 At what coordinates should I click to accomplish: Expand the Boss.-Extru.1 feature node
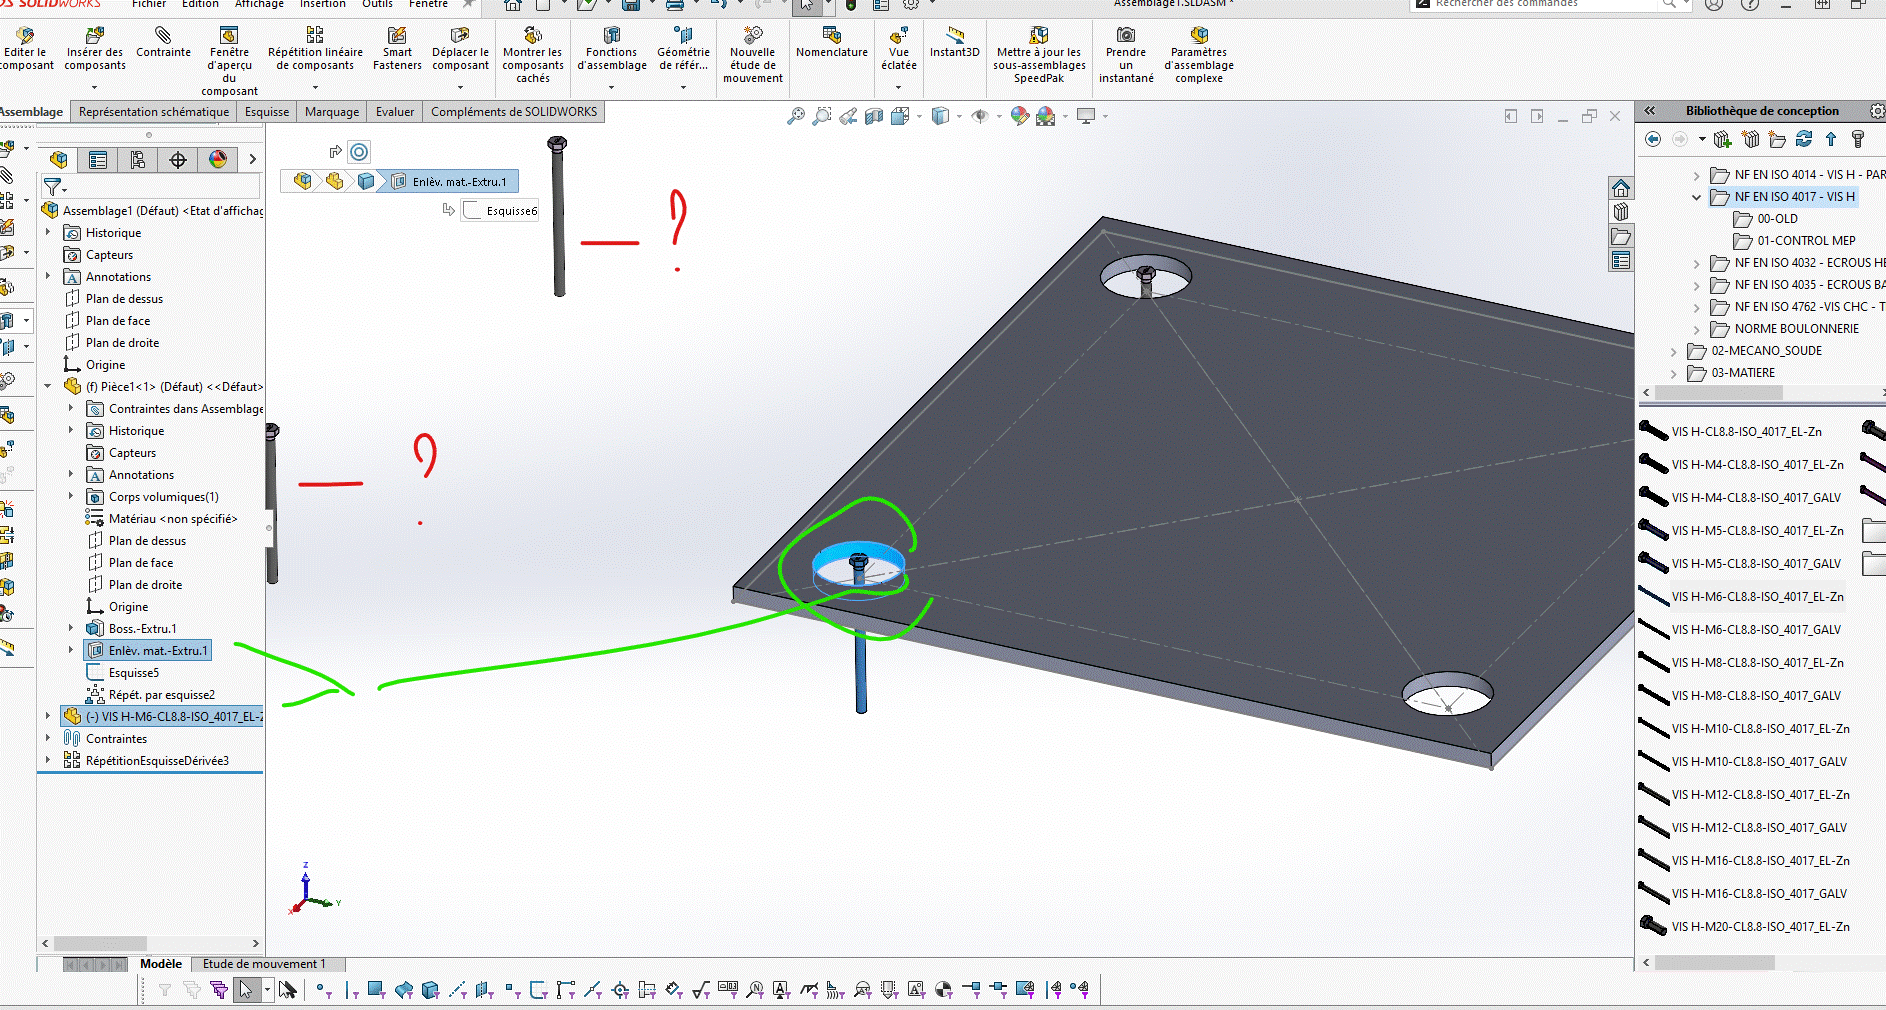(70, 628)
